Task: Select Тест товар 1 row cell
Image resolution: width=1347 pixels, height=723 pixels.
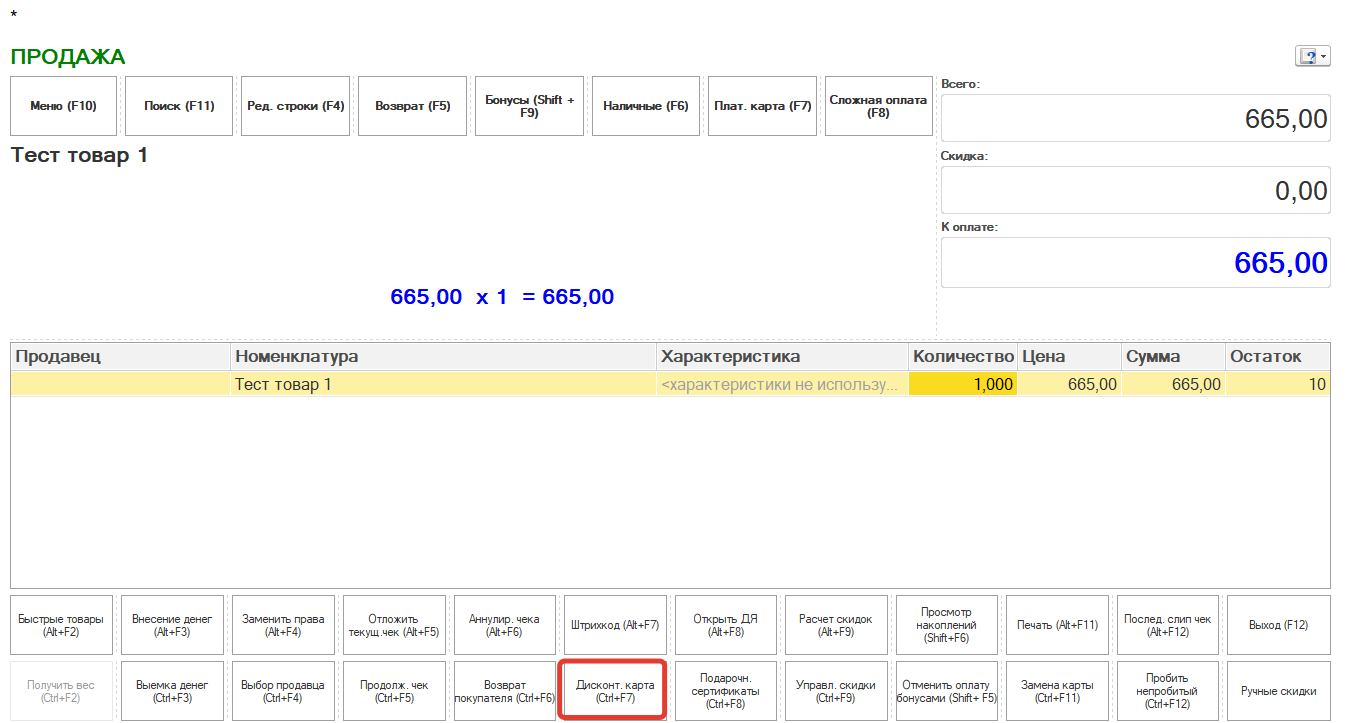Action: (443, 384)
